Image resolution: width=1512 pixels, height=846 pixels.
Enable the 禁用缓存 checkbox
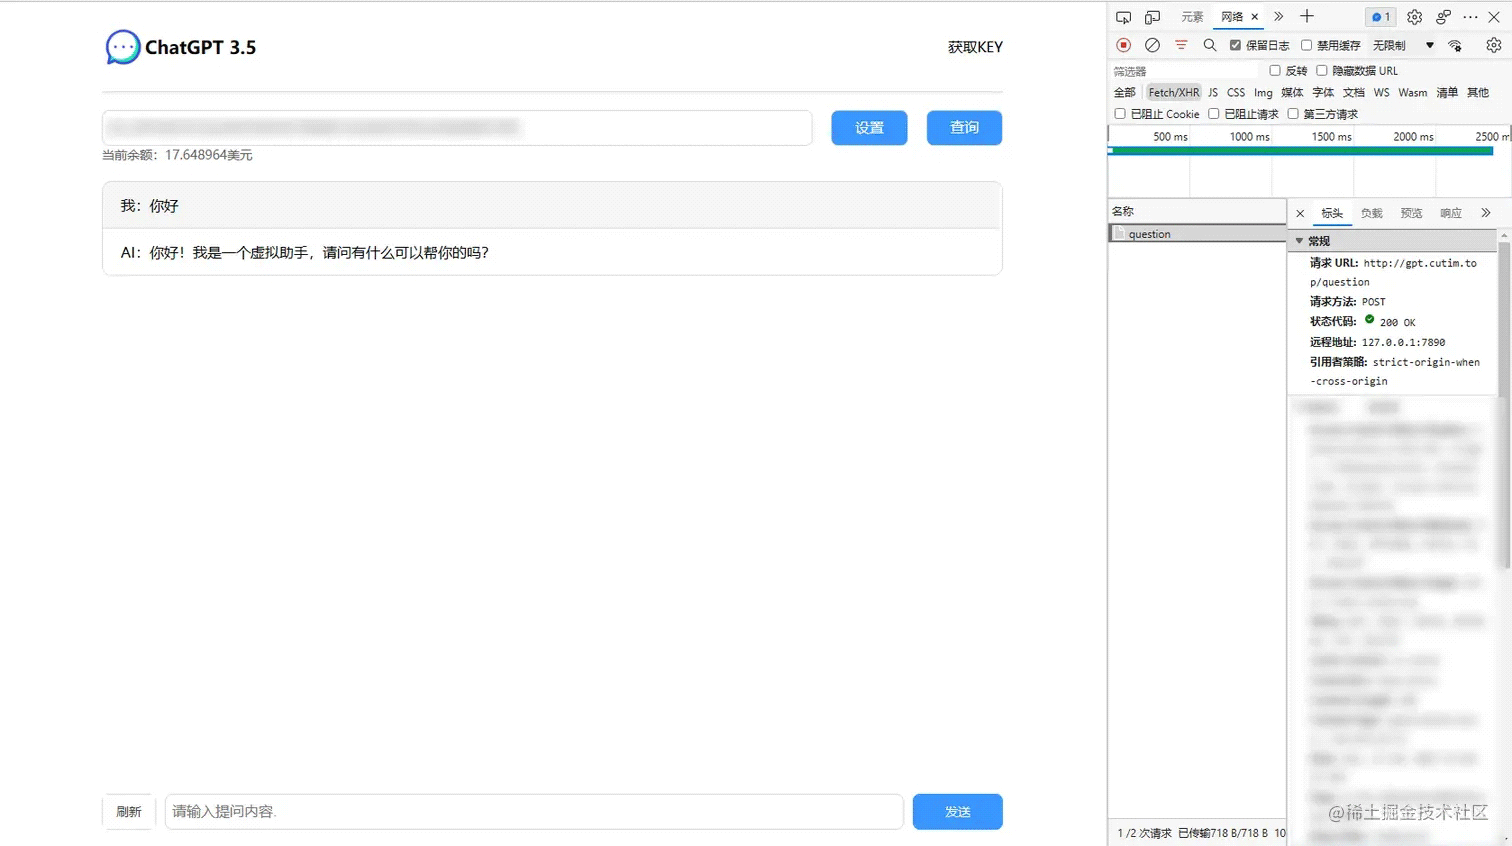tap(1306, 45)
